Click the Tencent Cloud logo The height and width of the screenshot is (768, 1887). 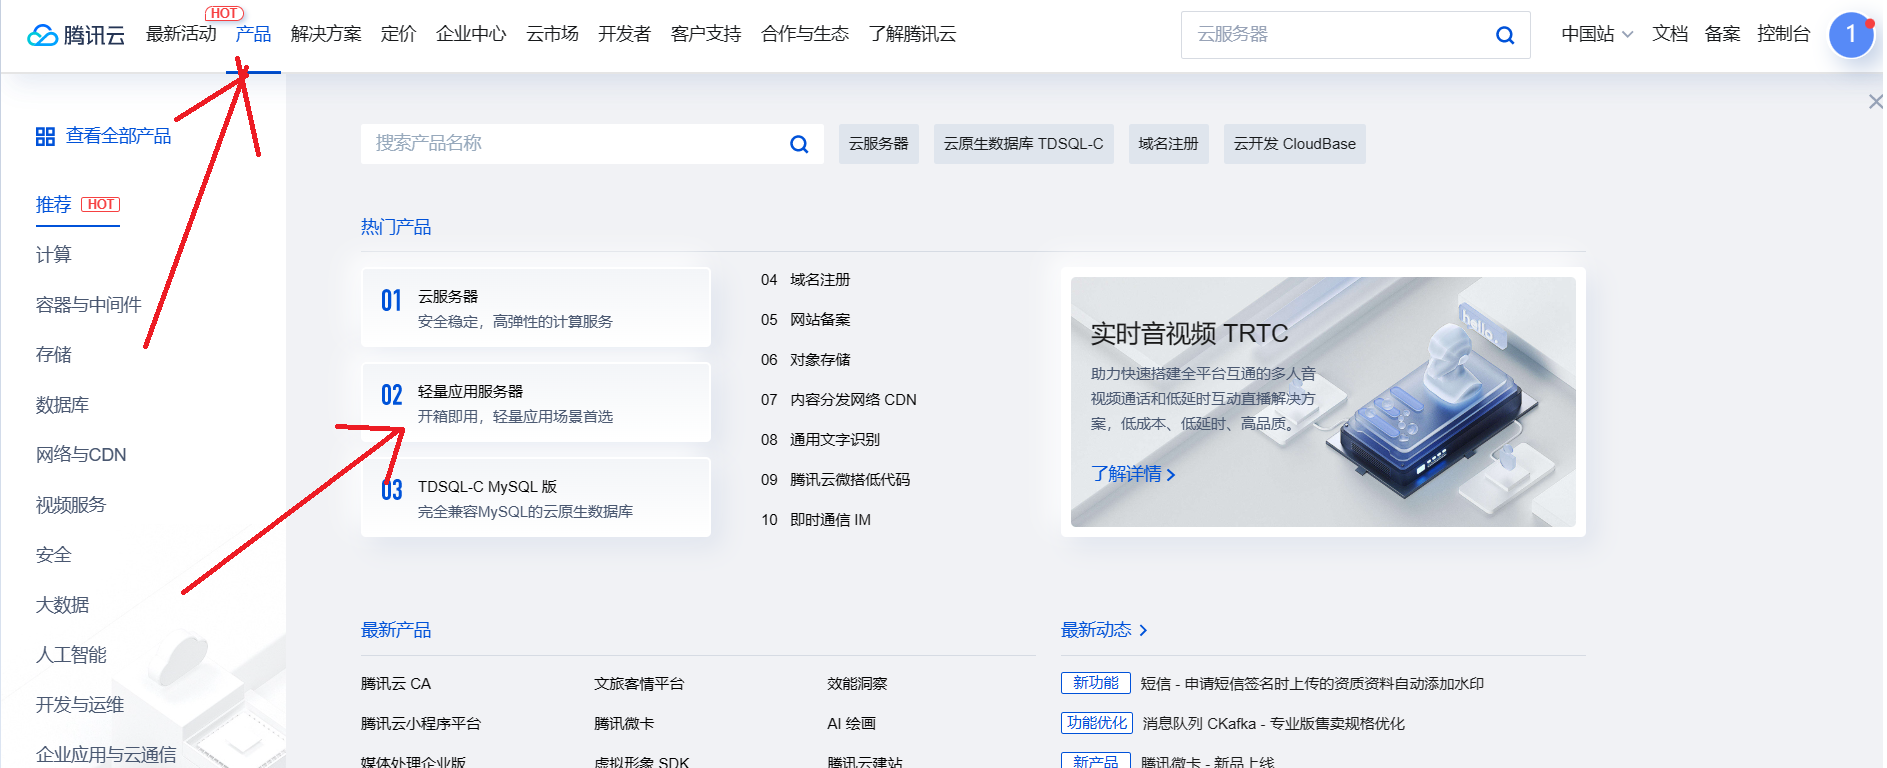click(x=76, y=35)
